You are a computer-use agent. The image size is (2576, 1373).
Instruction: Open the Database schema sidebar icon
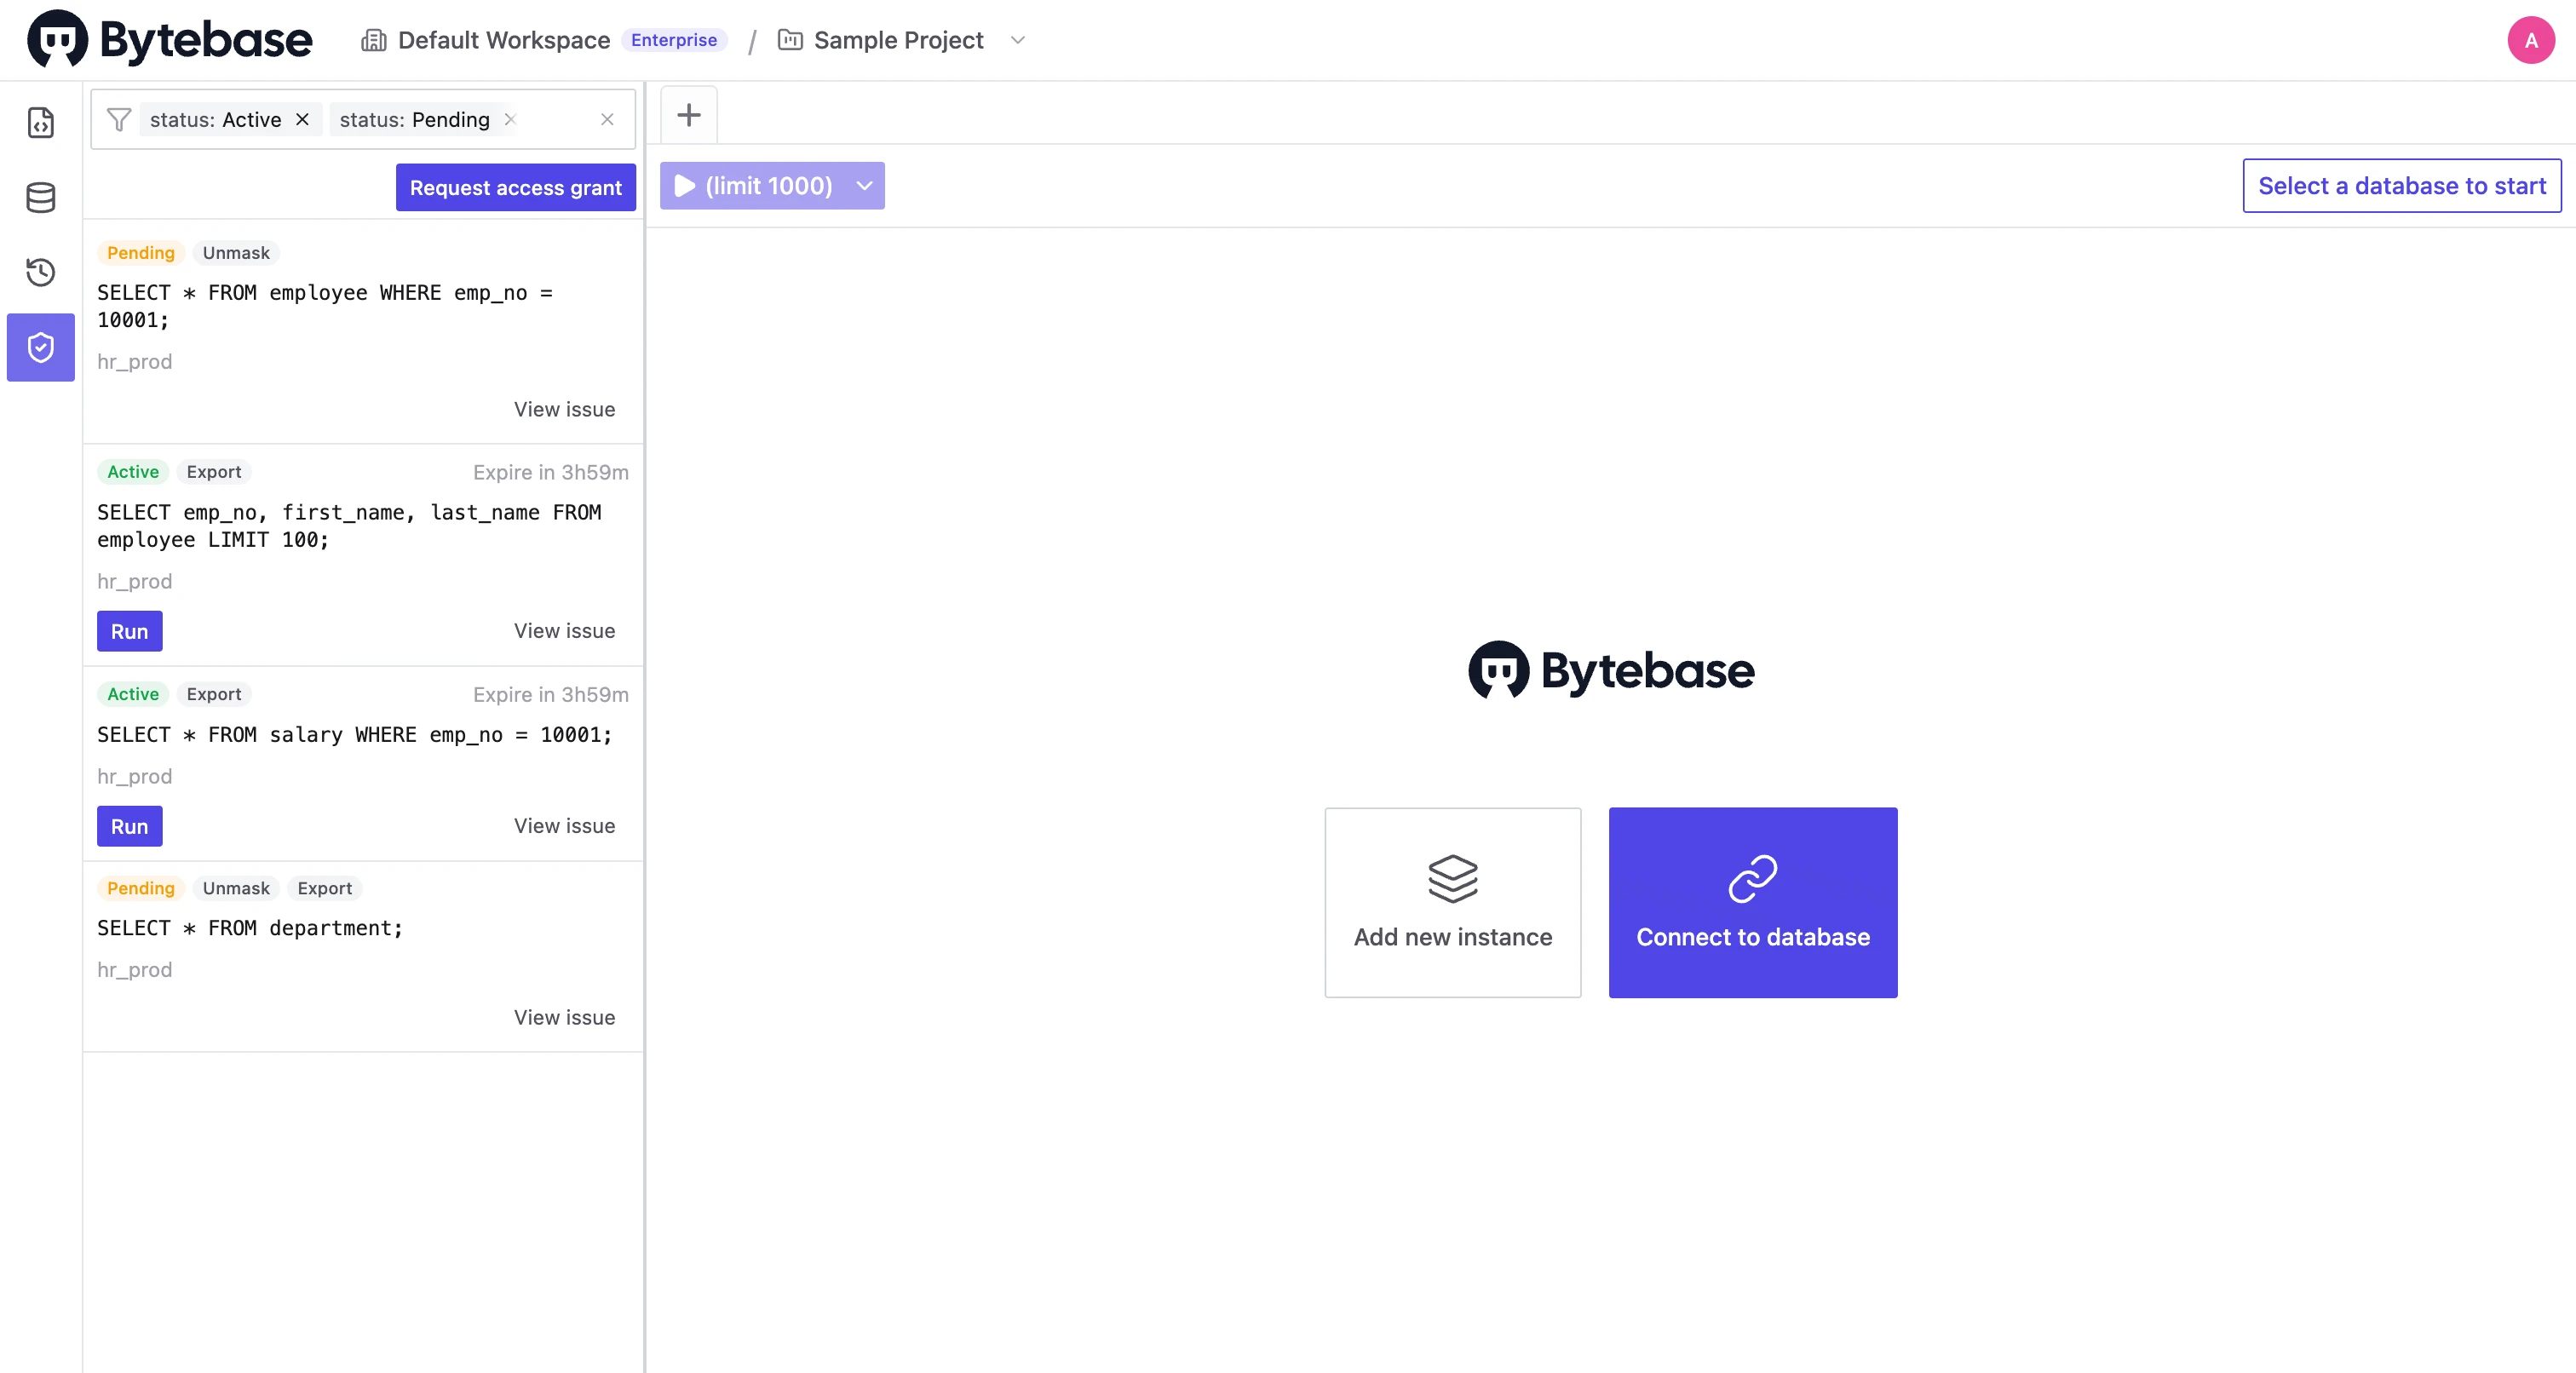pyautogui.click(x=40, y=197)
